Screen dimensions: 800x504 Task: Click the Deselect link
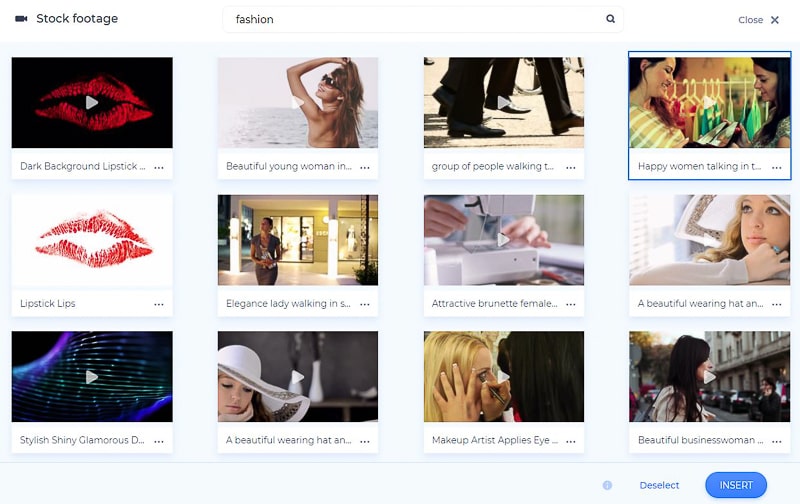click(x=659, y=485)
